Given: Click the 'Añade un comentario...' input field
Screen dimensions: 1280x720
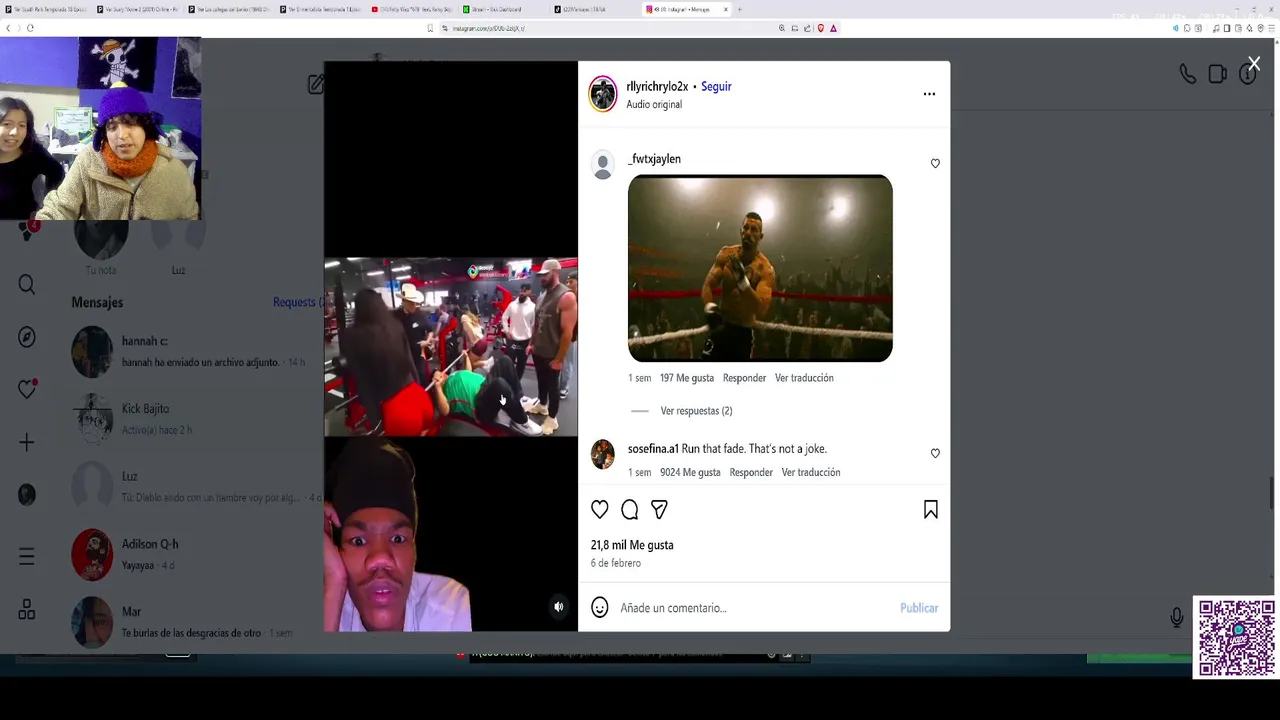Looking at the screenshot, I should pos(754,608).
